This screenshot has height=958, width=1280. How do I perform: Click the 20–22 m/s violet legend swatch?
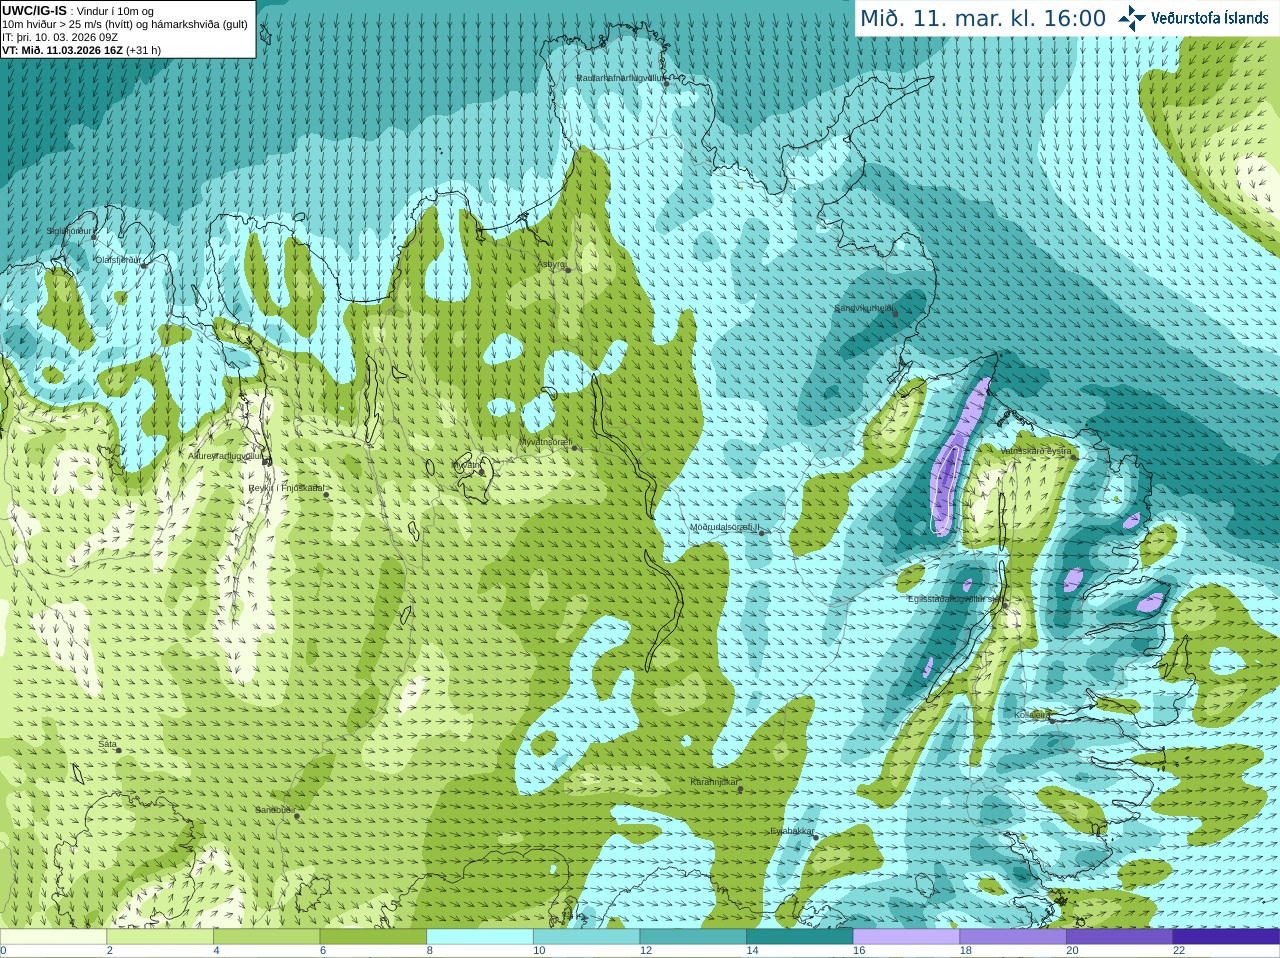pyautogui.click(x=1120, y=937)
